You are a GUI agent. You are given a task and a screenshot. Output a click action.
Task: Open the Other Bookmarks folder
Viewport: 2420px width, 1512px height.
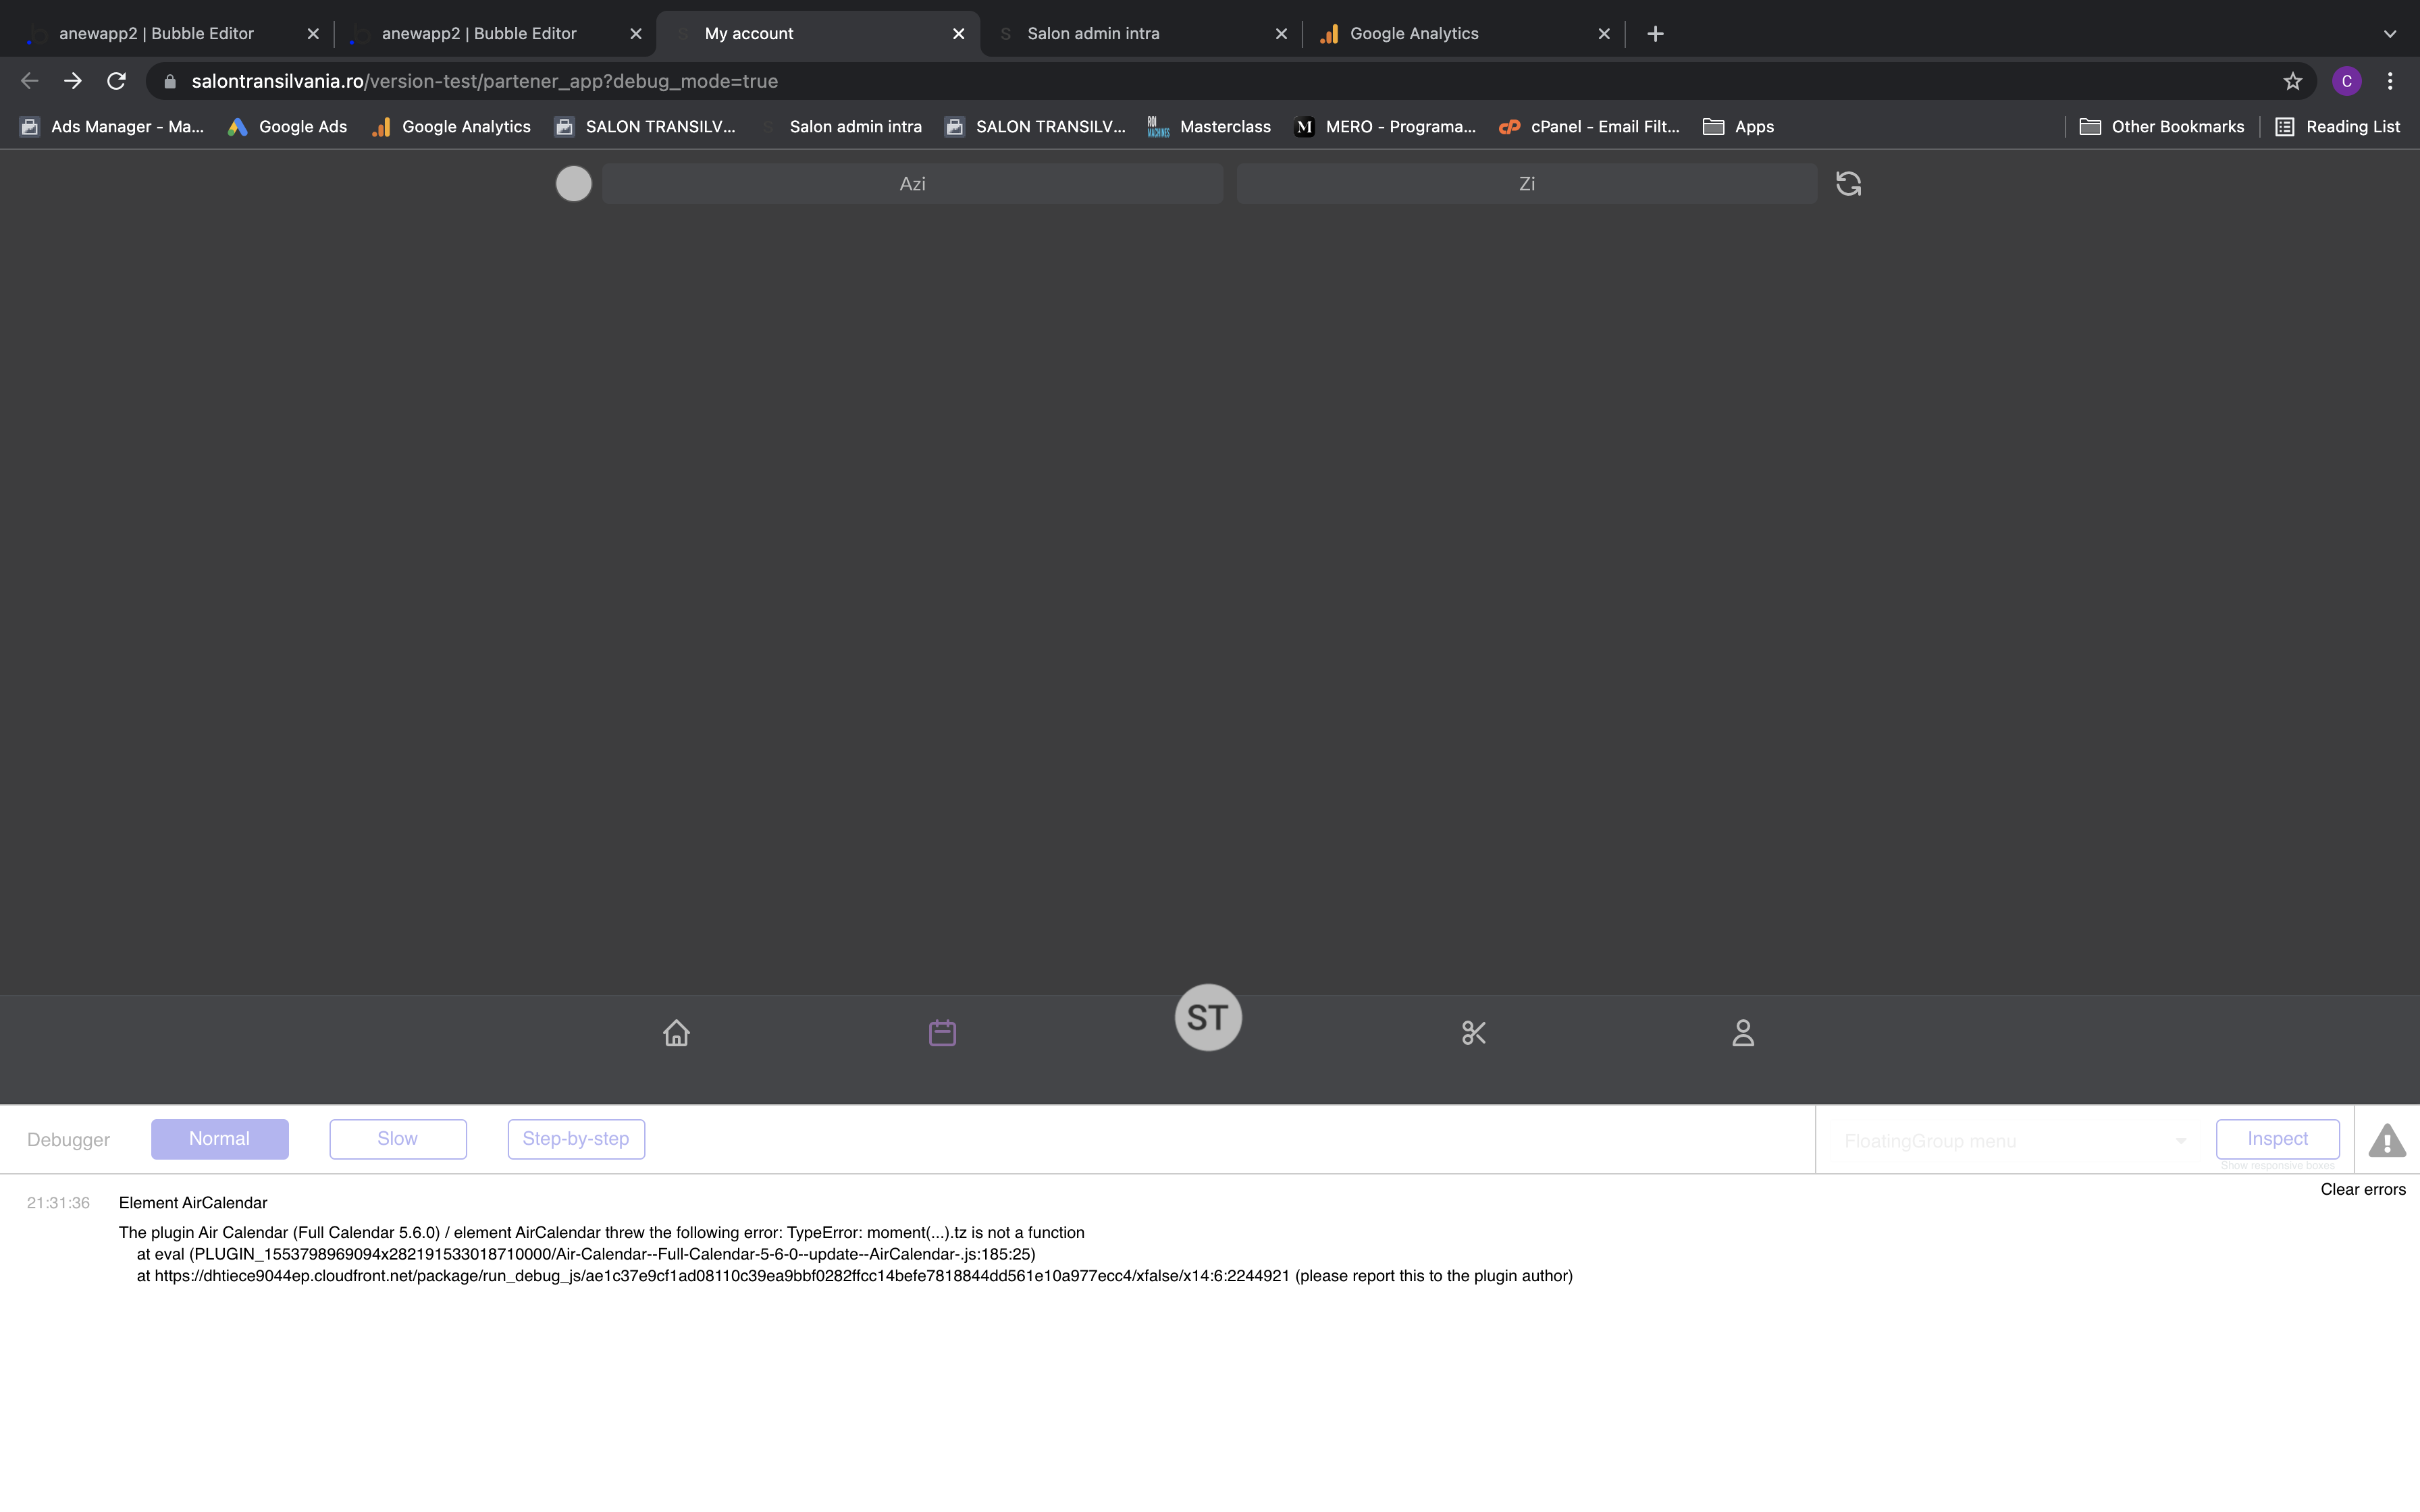pyautogui.click(x=2162, y=127)
